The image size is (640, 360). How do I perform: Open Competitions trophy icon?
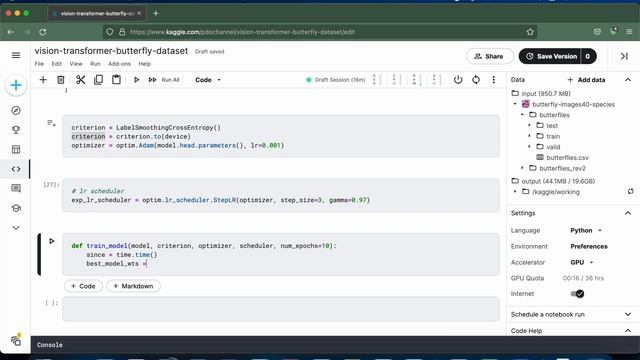tap(16, 130)
